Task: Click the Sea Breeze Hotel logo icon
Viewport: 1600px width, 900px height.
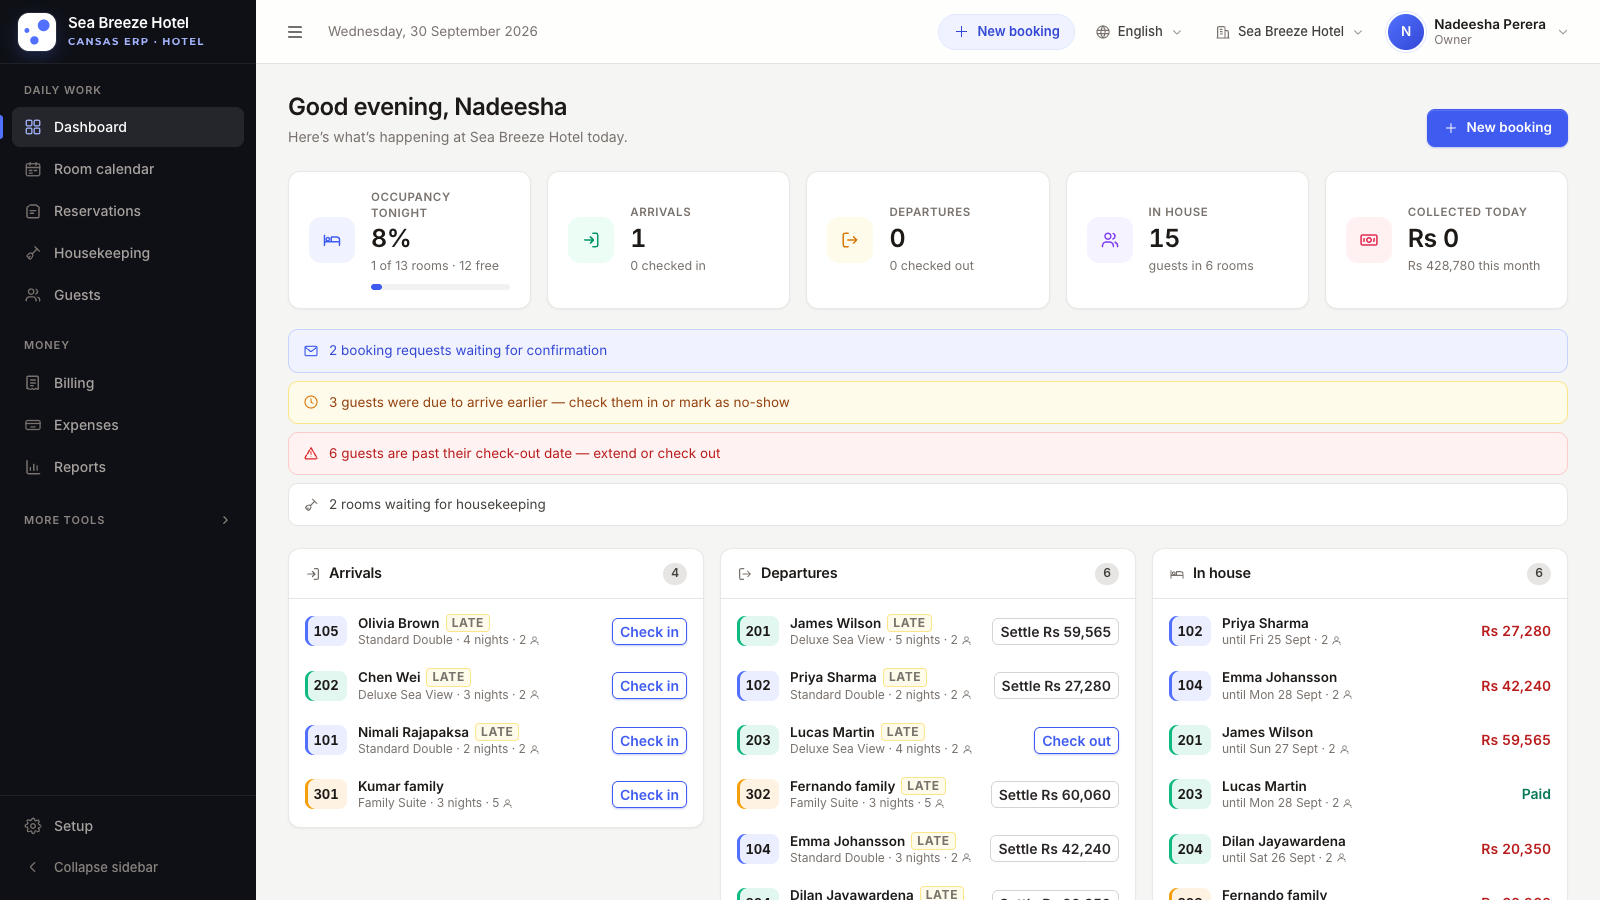Action: click(37, 32)
